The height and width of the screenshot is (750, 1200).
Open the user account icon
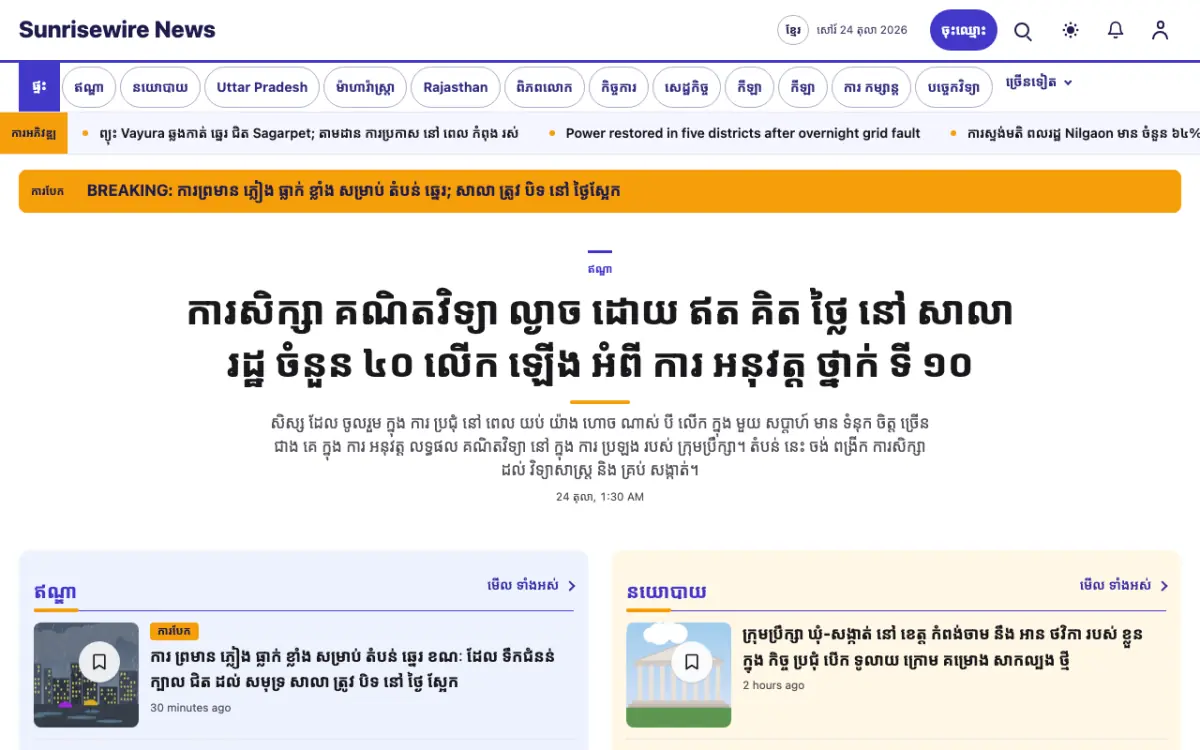[1160, 30]
